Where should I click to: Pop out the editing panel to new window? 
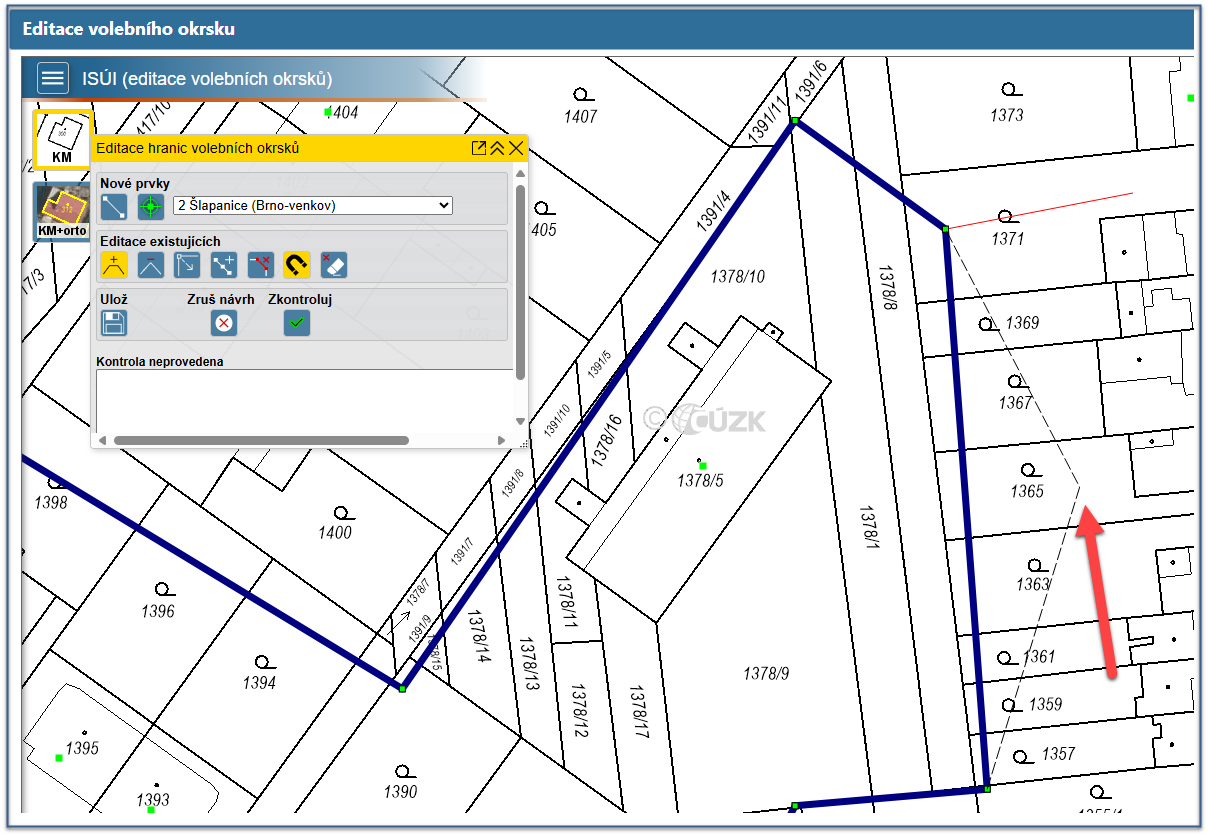[479, 148]
